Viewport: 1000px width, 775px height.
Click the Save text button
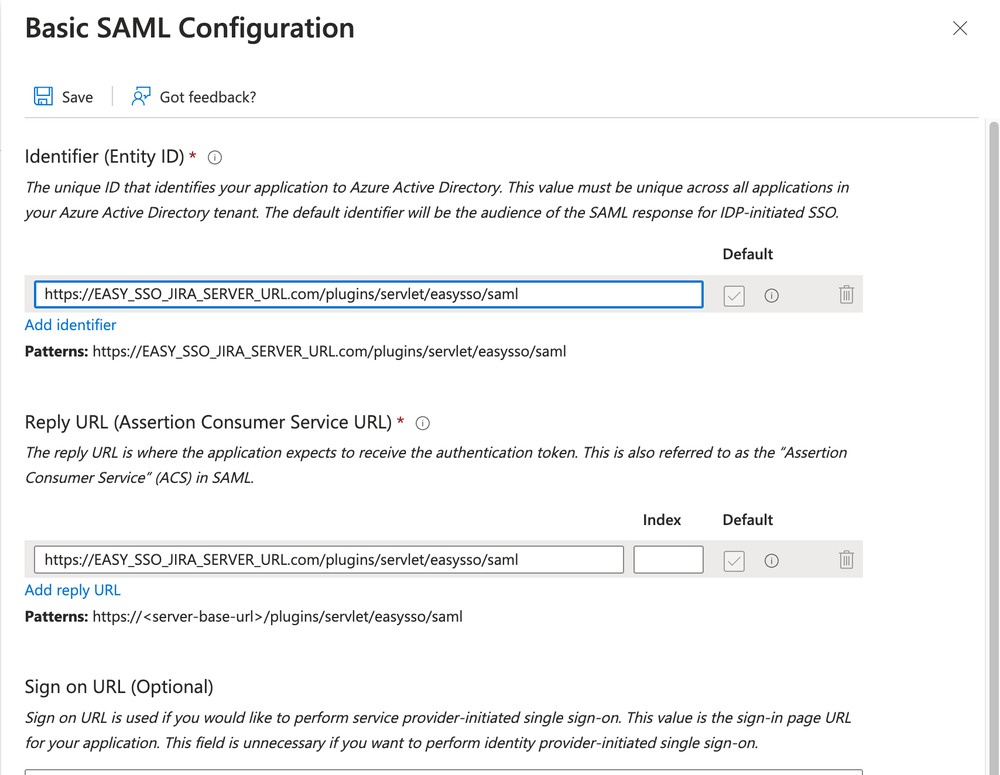point(77,97)
